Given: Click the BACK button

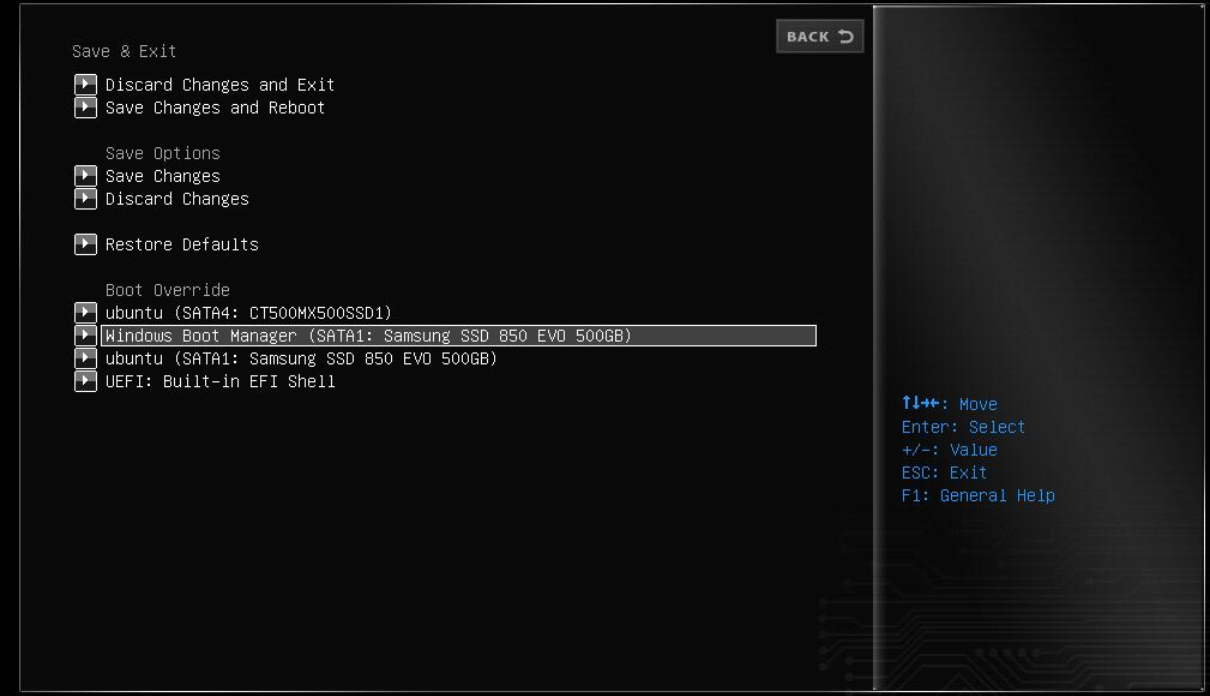Looking at the screenshot, I should pyautogui.click(x=819, y=37).
